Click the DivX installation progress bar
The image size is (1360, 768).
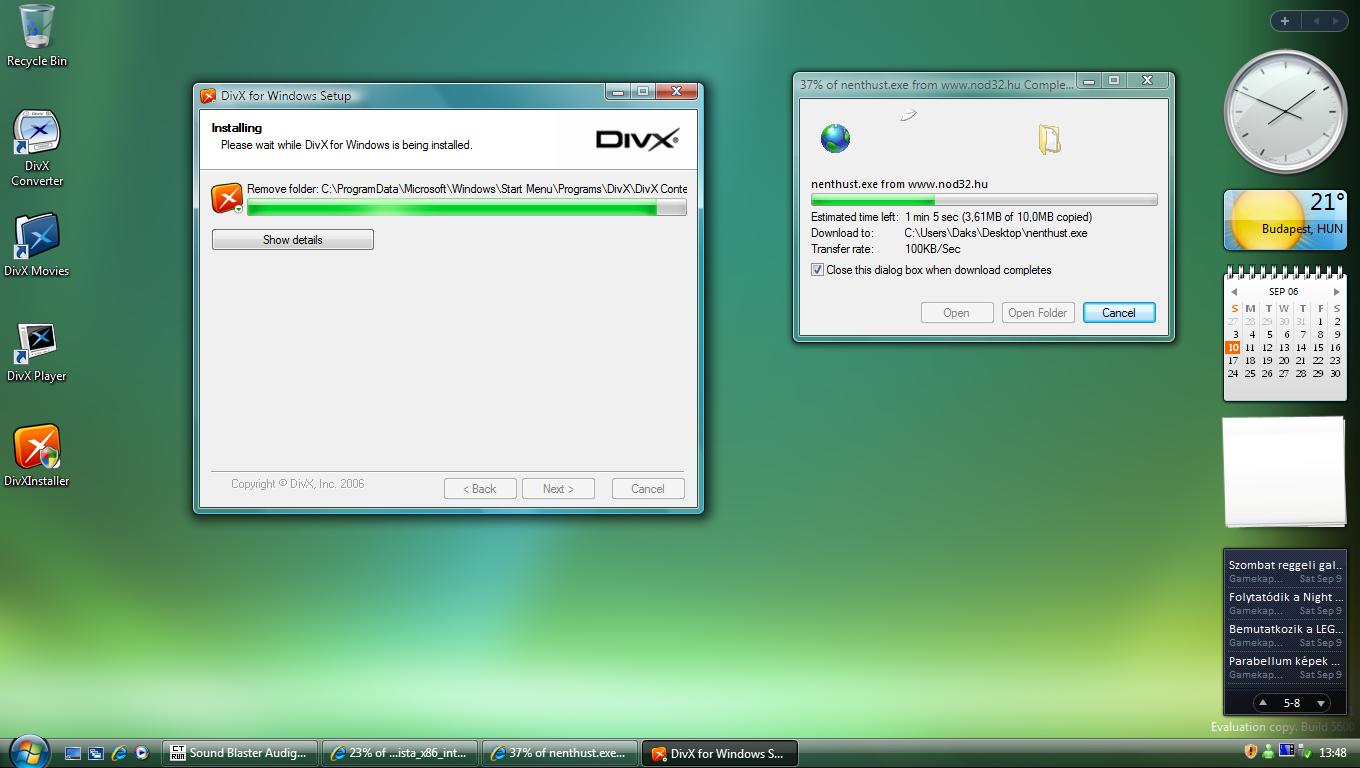[x=467, y=207]
